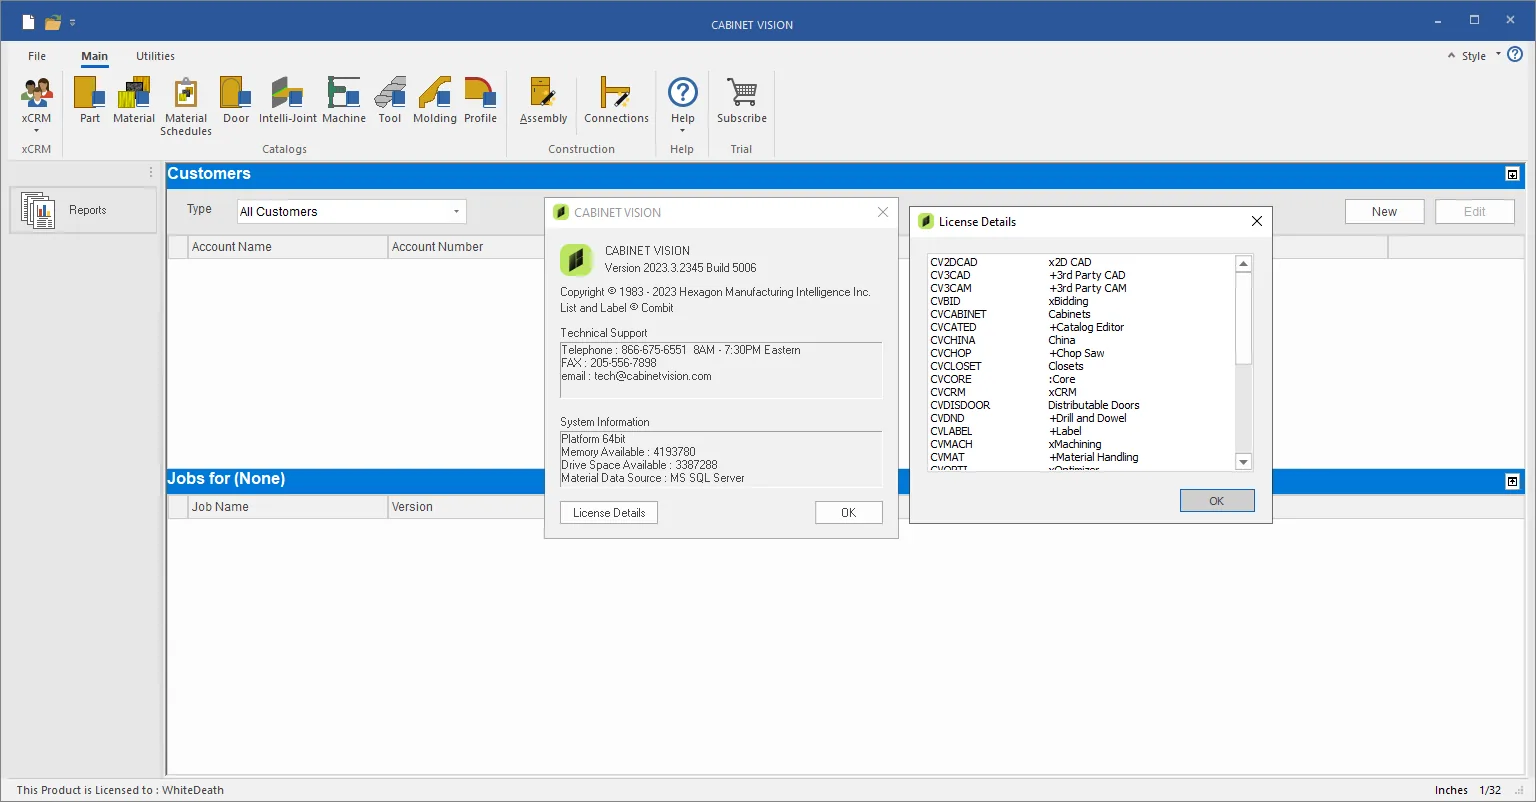Select the CVDND license entry
The width and height of the screenshot is (1536, 802).
point(1082,418)
